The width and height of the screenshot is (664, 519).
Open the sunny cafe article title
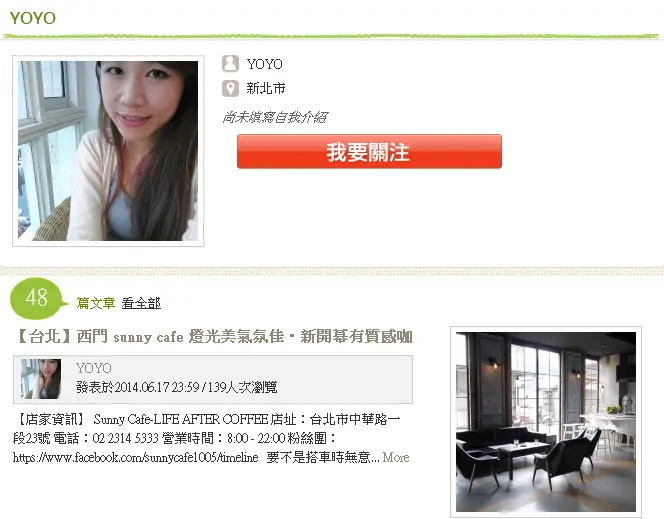pyautogui.click(x=214, y=337)
